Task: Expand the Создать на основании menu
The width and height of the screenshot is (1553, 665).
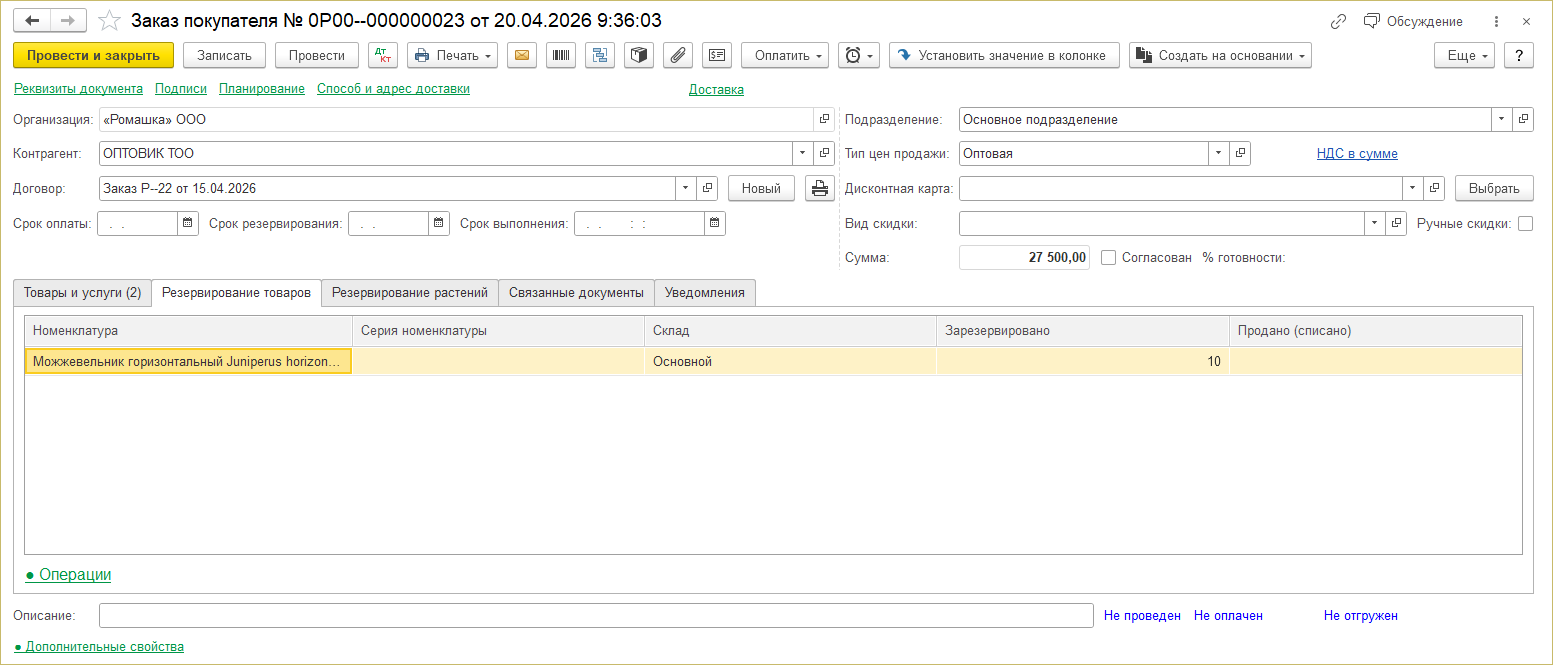Action: tap(1220, 56)
